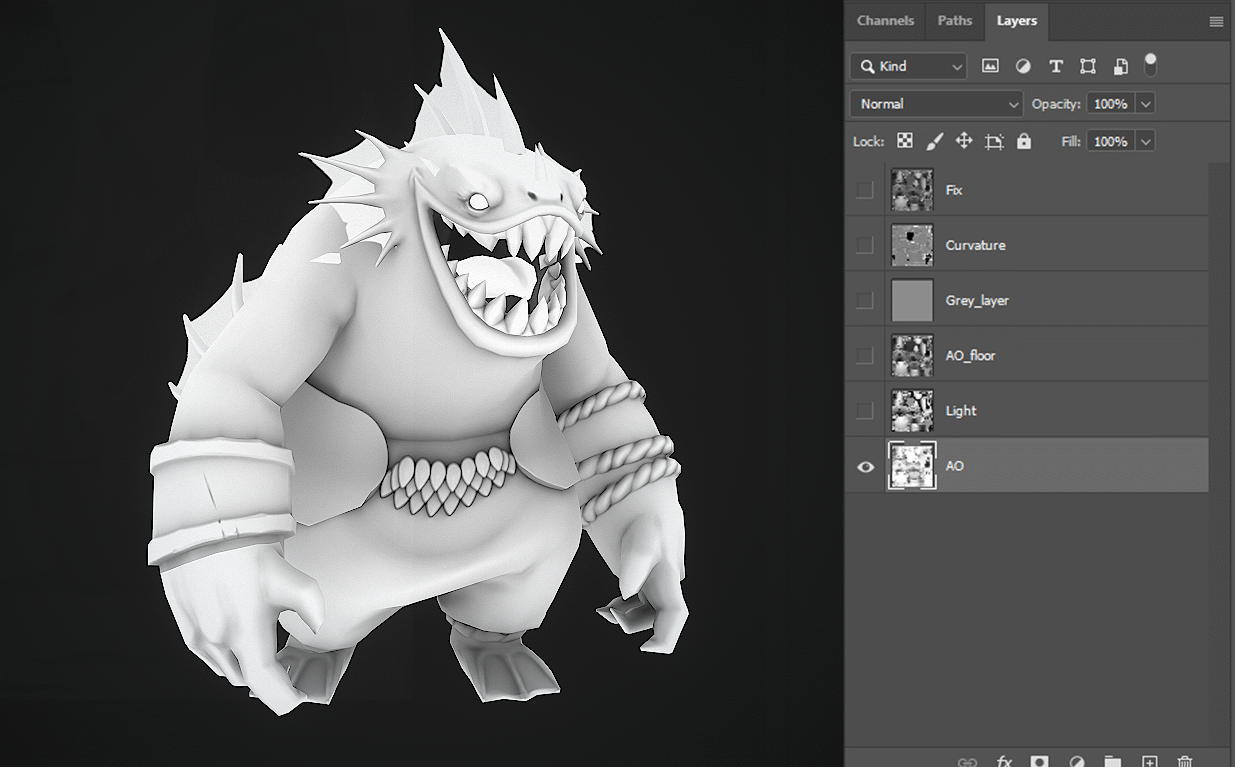Lock image pixels brush icon
1235x767 pixels.
coord(934,141)
